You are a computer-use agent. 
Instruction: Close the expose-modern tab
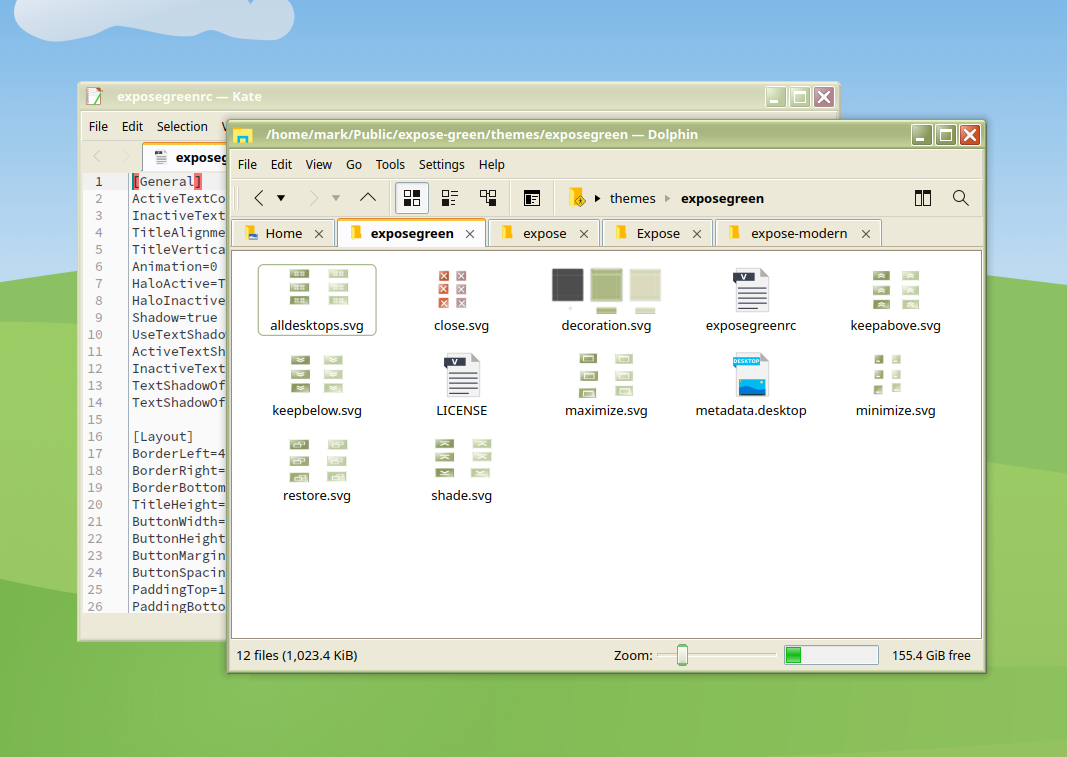coord(866,234)
